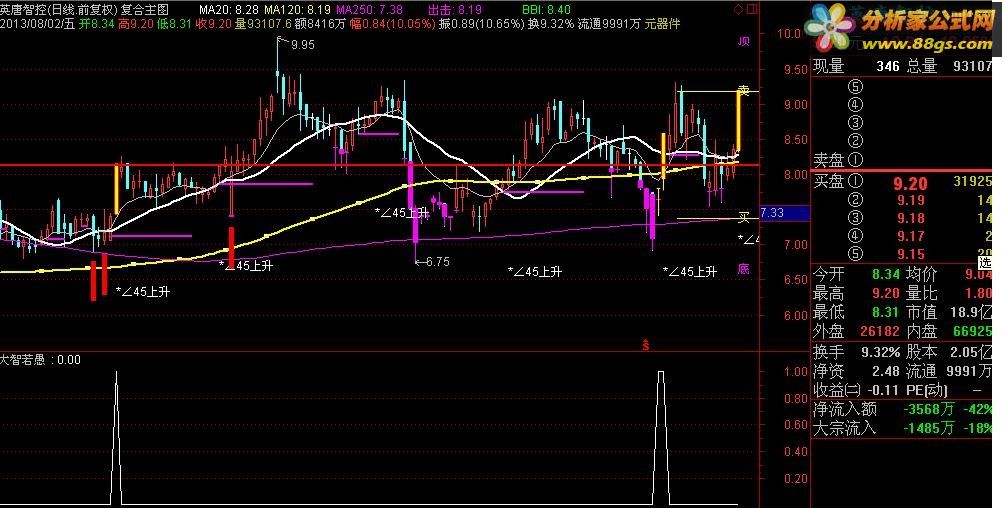The width and height of the screenshot is (1004, 508).
Task: Click the 选 button at the panel edge
Action: click(985, 262)
